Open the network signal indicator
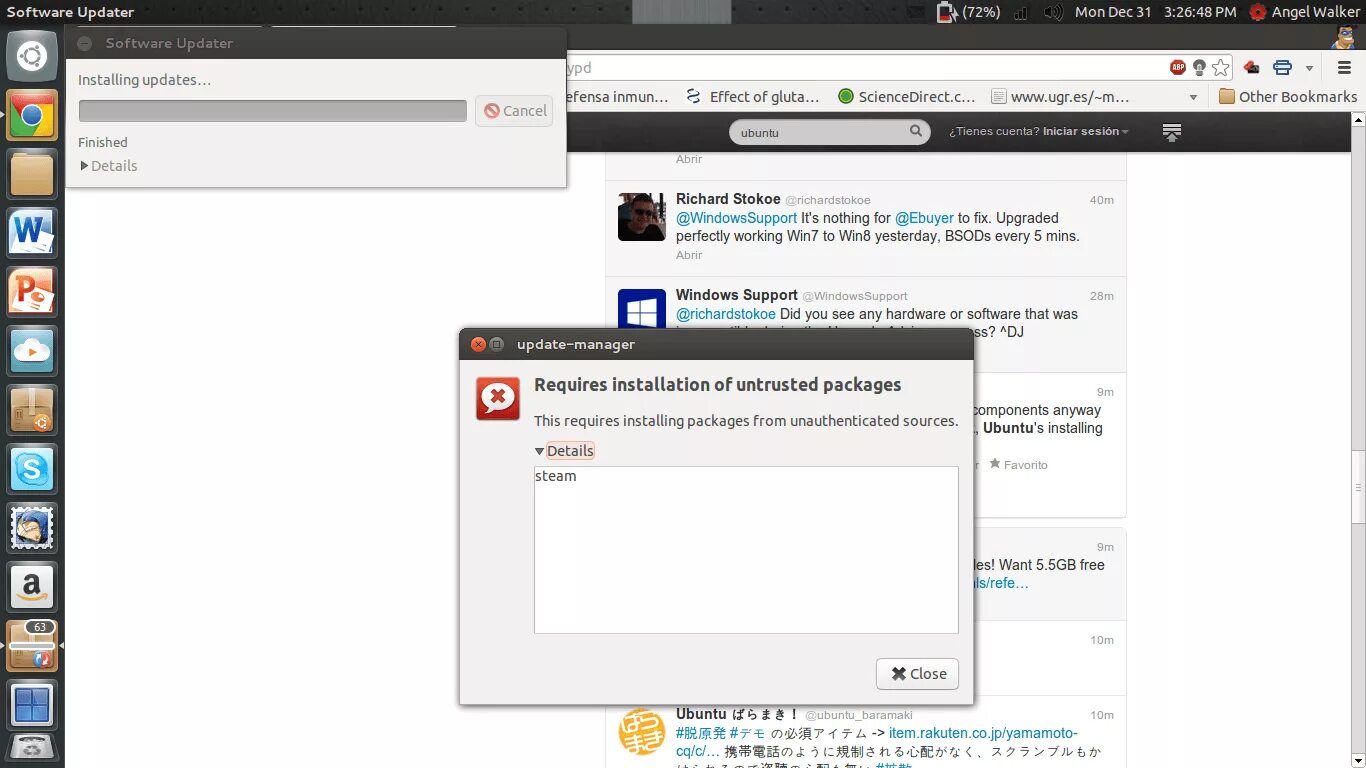 click(x=1021, y=12)
